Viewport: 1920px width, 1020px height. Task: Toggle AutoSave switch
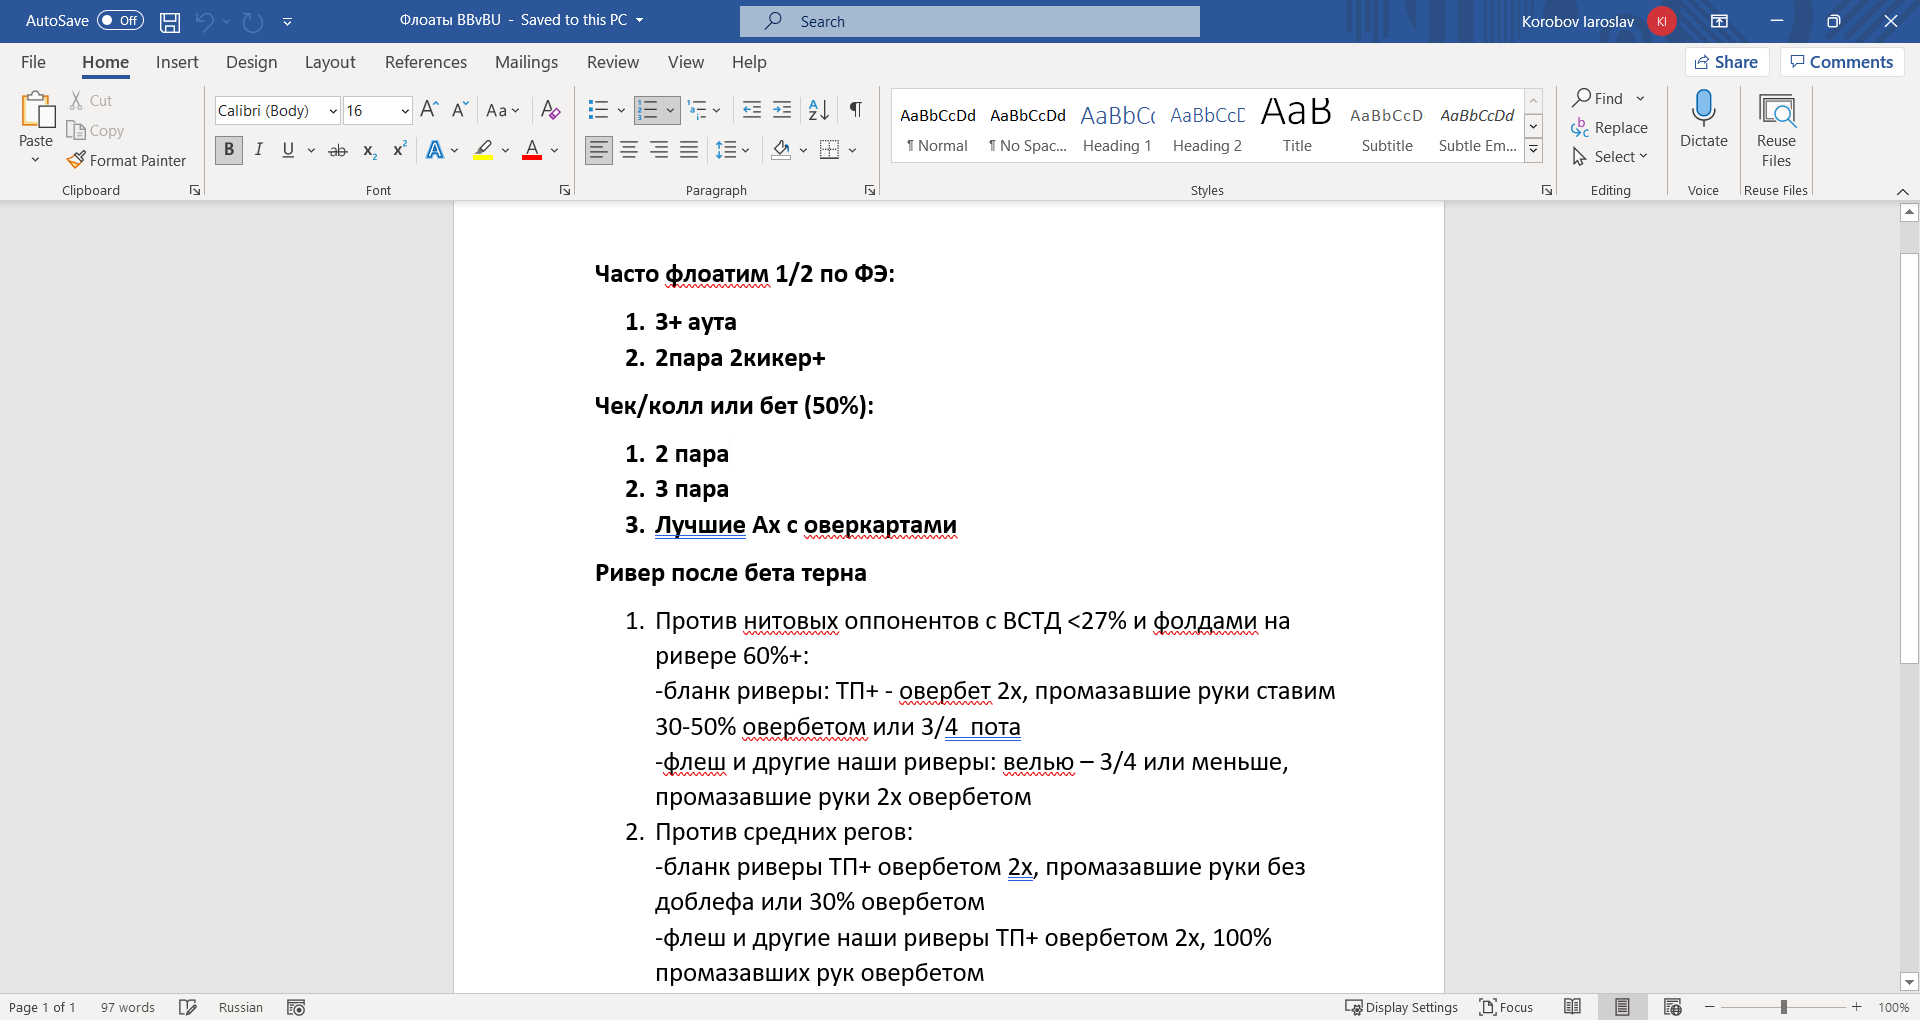point(120,21)
